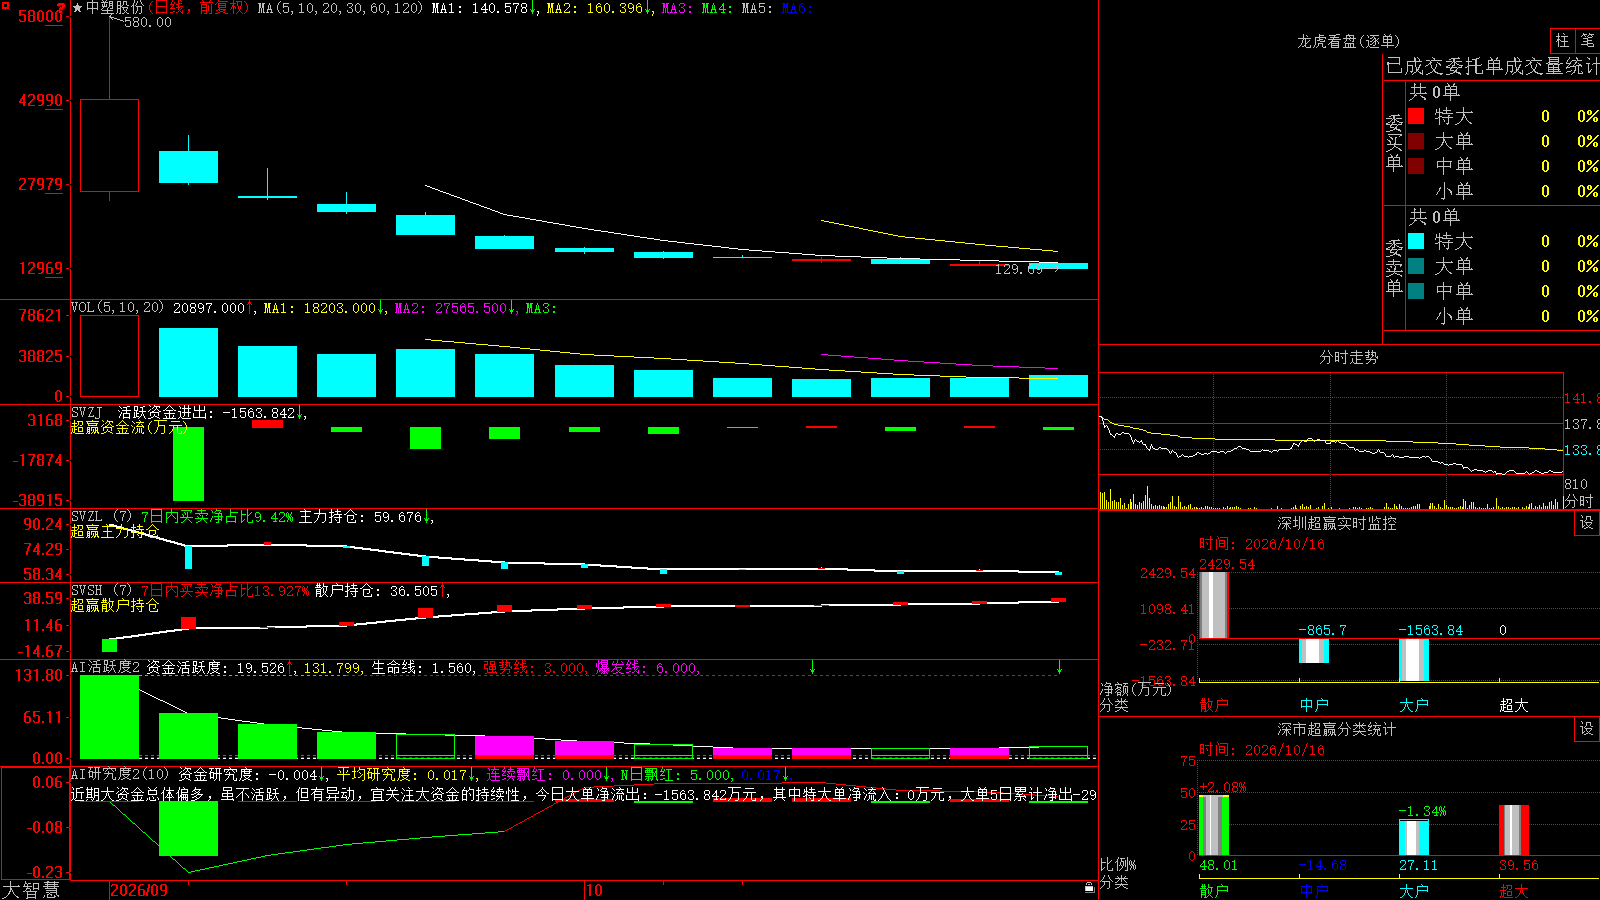Click the 10 month marker on the time axis
Screen dimensions: 1600x900
click(x=594, y=890)
